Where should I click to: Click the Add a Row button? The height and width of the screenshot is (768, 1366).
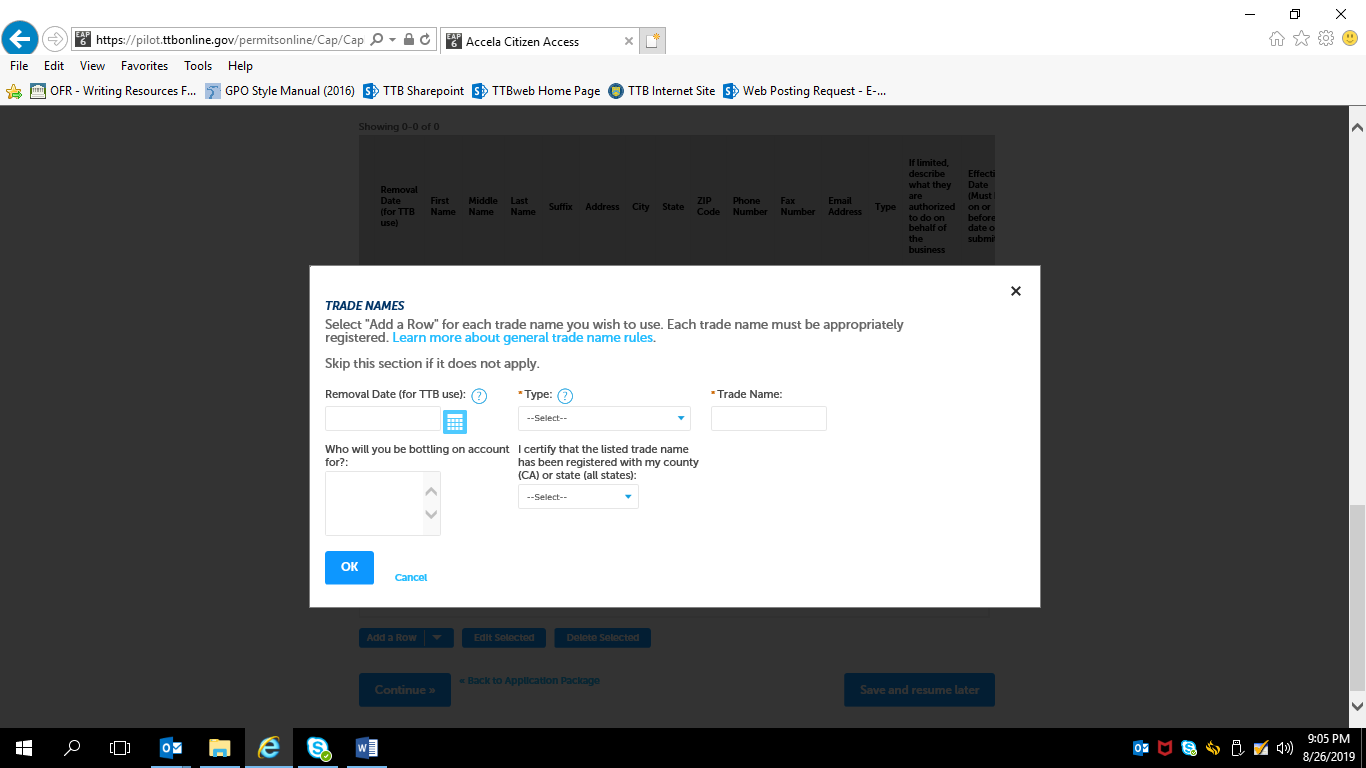click(x=392, y=638)
